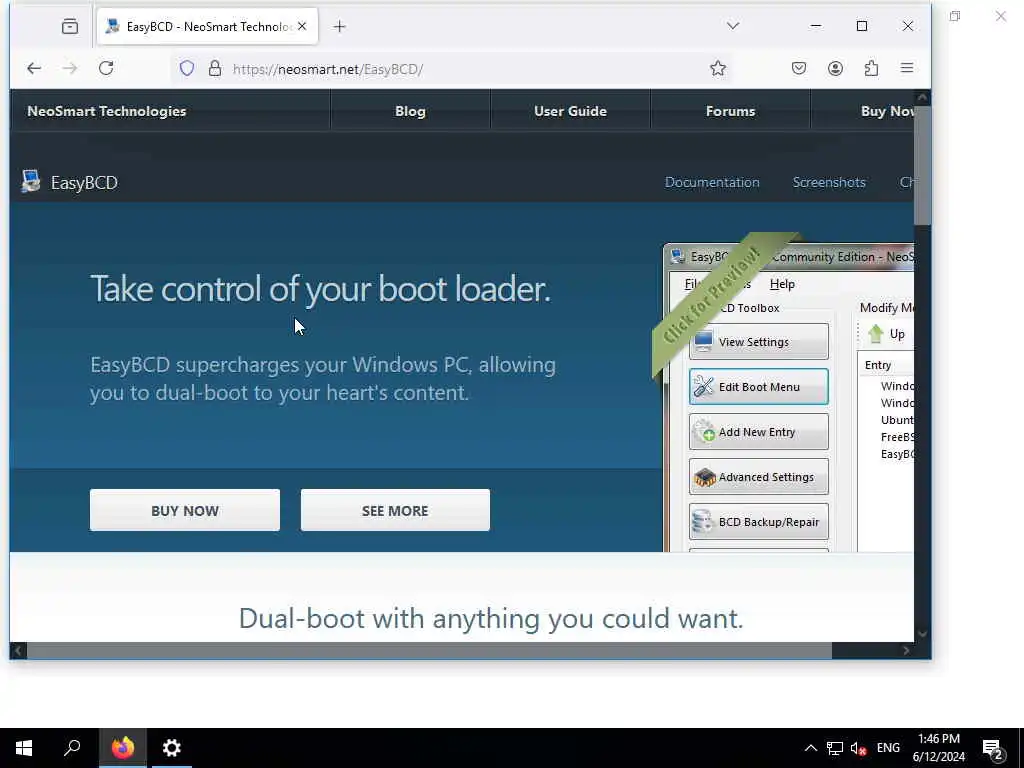The image size is (1024, 768).
Task: Click the scroll left arrow of page
Action: pyautogui.click(x=18, y=650)
